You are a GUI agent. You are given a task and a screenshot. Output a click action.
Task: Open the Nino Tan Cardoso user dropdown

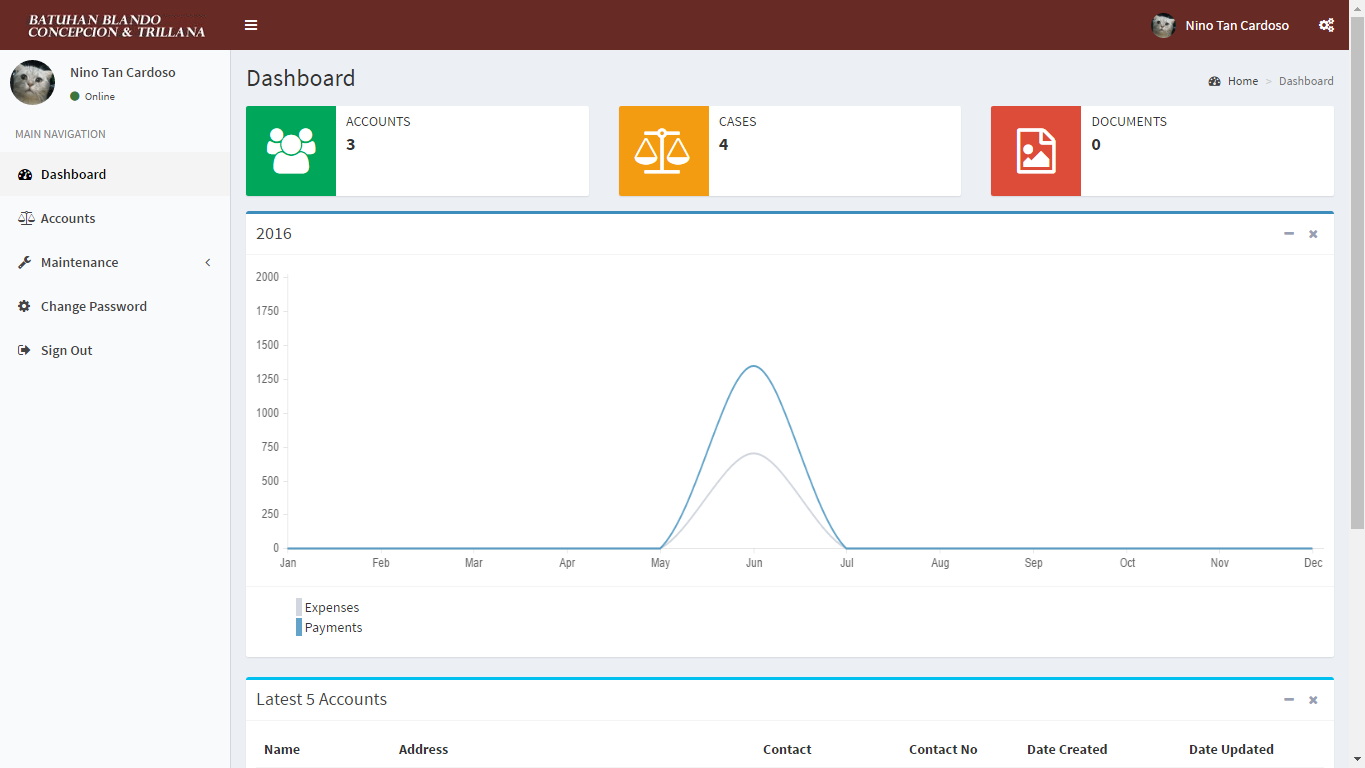tap(1220, 25)
